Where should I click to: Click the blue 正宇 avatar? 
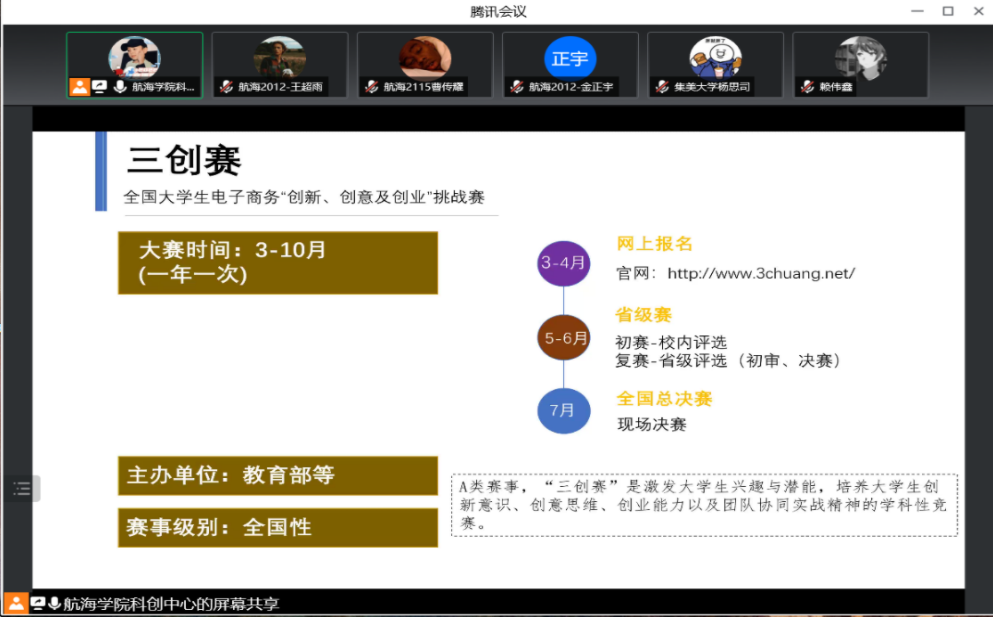pyautogui.click(x=569, y=58)
